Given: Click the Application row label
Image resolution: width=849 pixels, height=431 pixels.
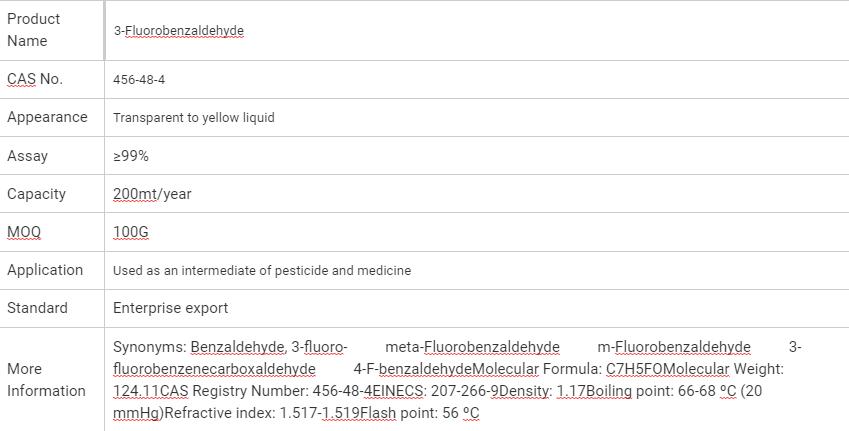Looking at the screenshot, I should (45, 270).
